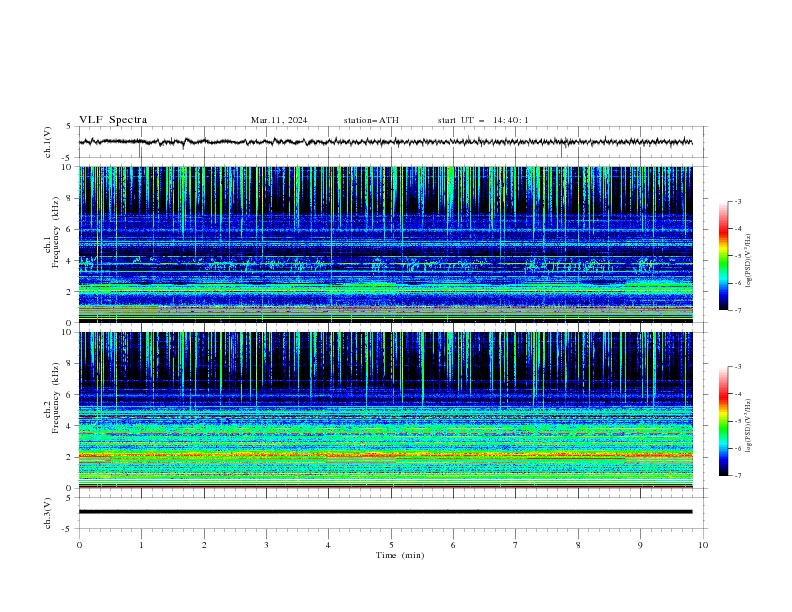
Task: Click the 'start UT = 14:40:1' text
Action: coord(483,120)
